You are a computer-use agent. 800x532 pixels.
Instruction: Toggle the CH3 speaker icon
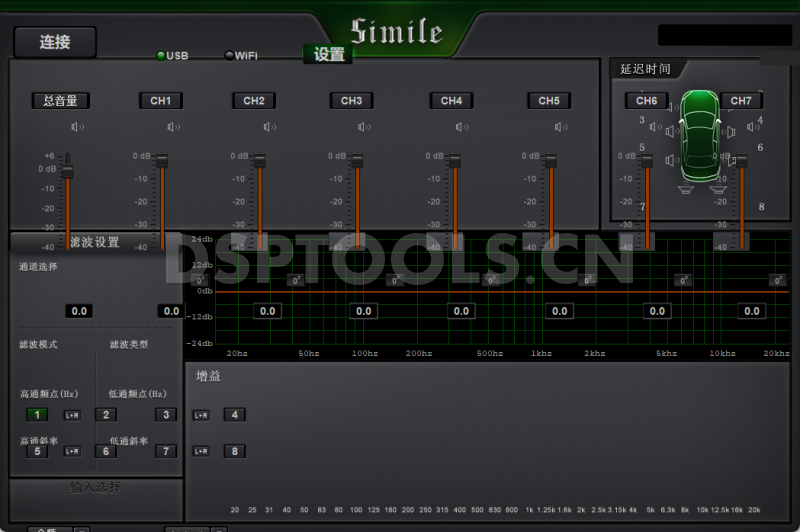pyautogui.click(x=365, y=127)
